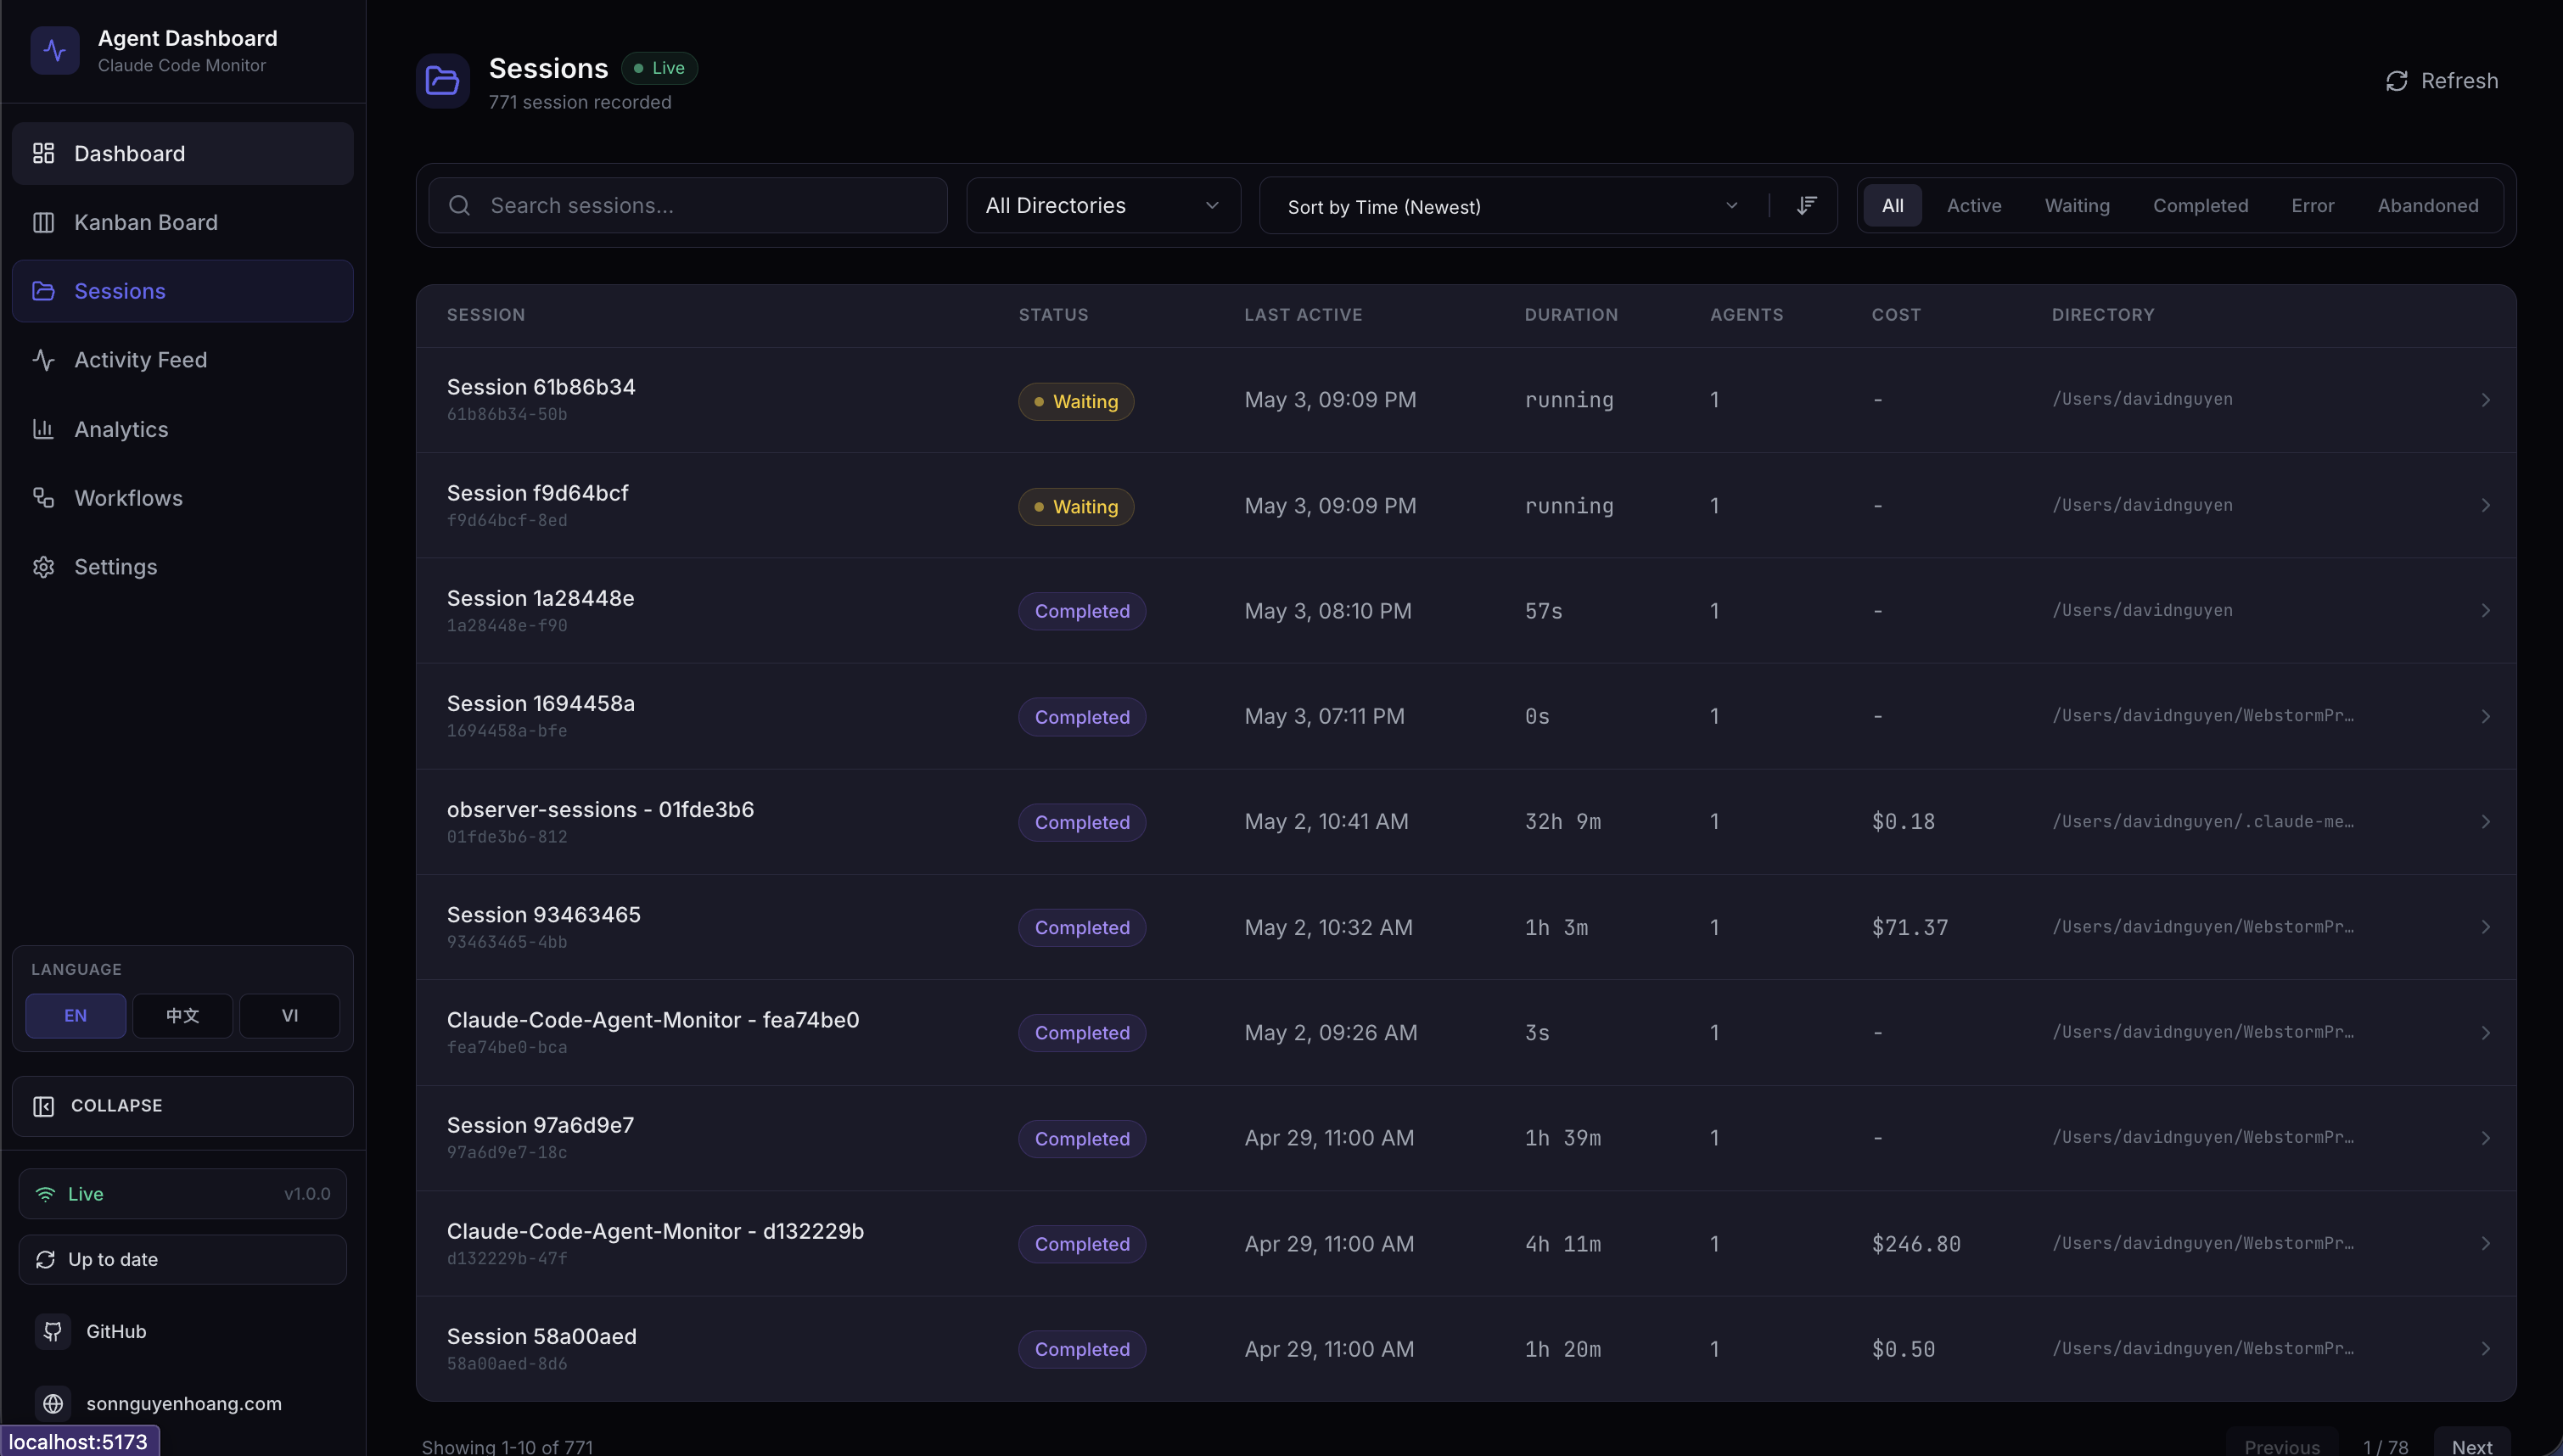Click LAST ACTIVE column header

1303,315
